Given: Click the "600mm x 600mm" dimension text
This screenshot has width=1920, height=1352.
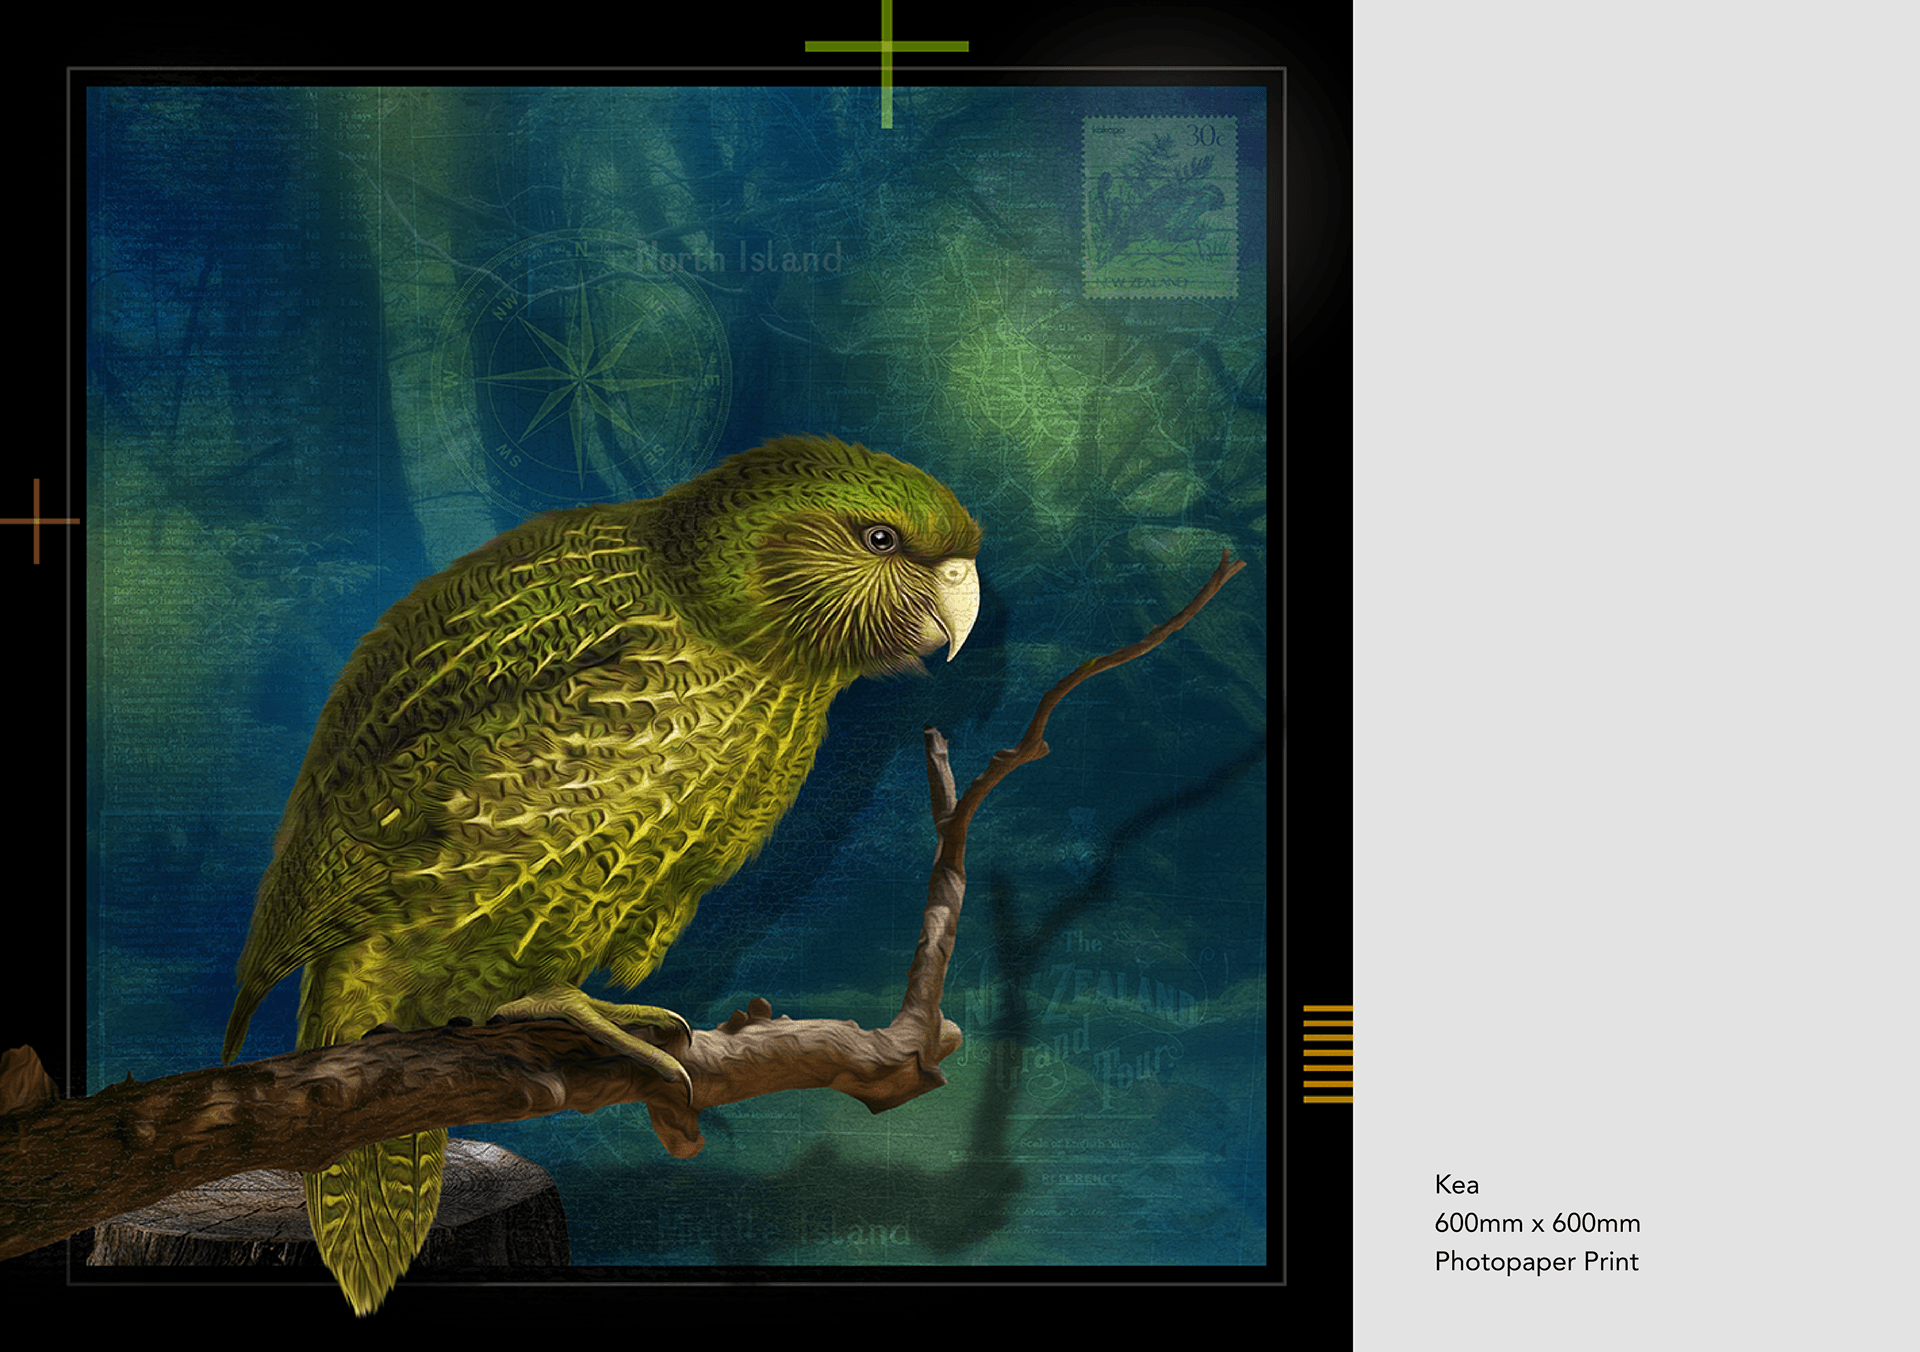Looking at the screenshot, I should tap(1537, 1223).
